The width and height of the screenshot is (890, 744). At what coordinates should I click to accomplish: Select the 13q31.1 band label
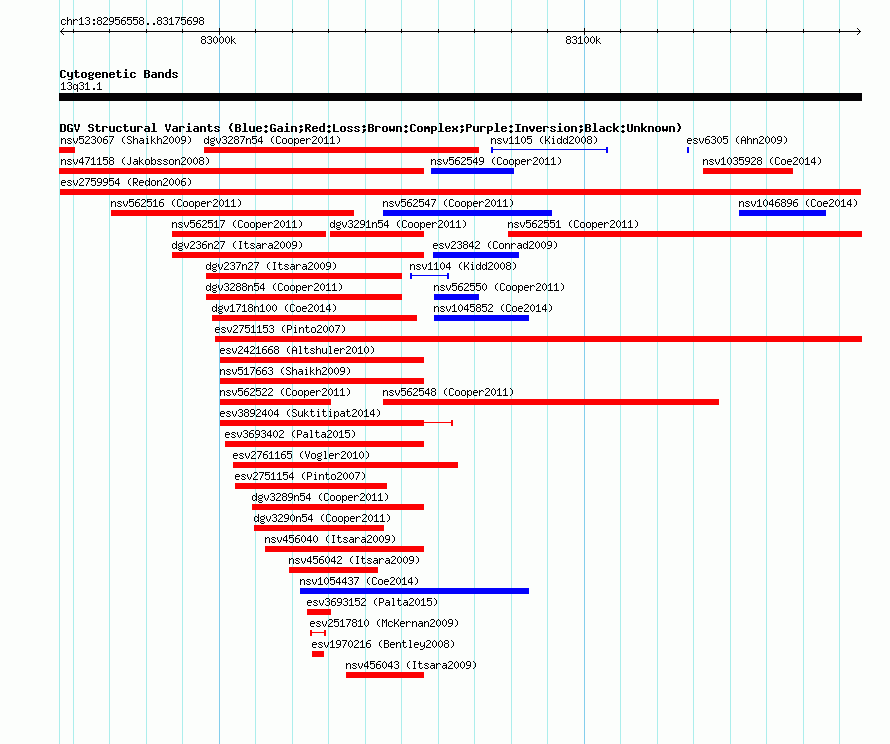coord(81,86)
